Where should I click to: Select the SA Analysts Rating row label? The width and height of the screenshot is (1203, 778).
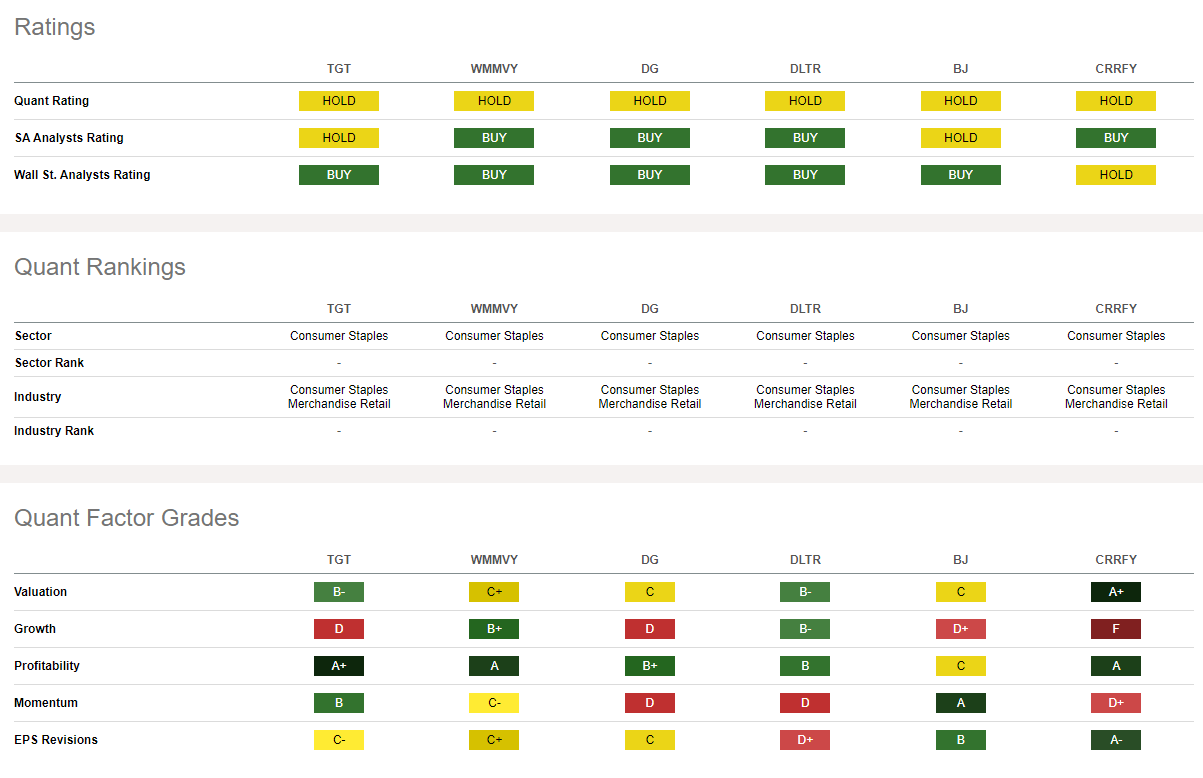(69, 138)
